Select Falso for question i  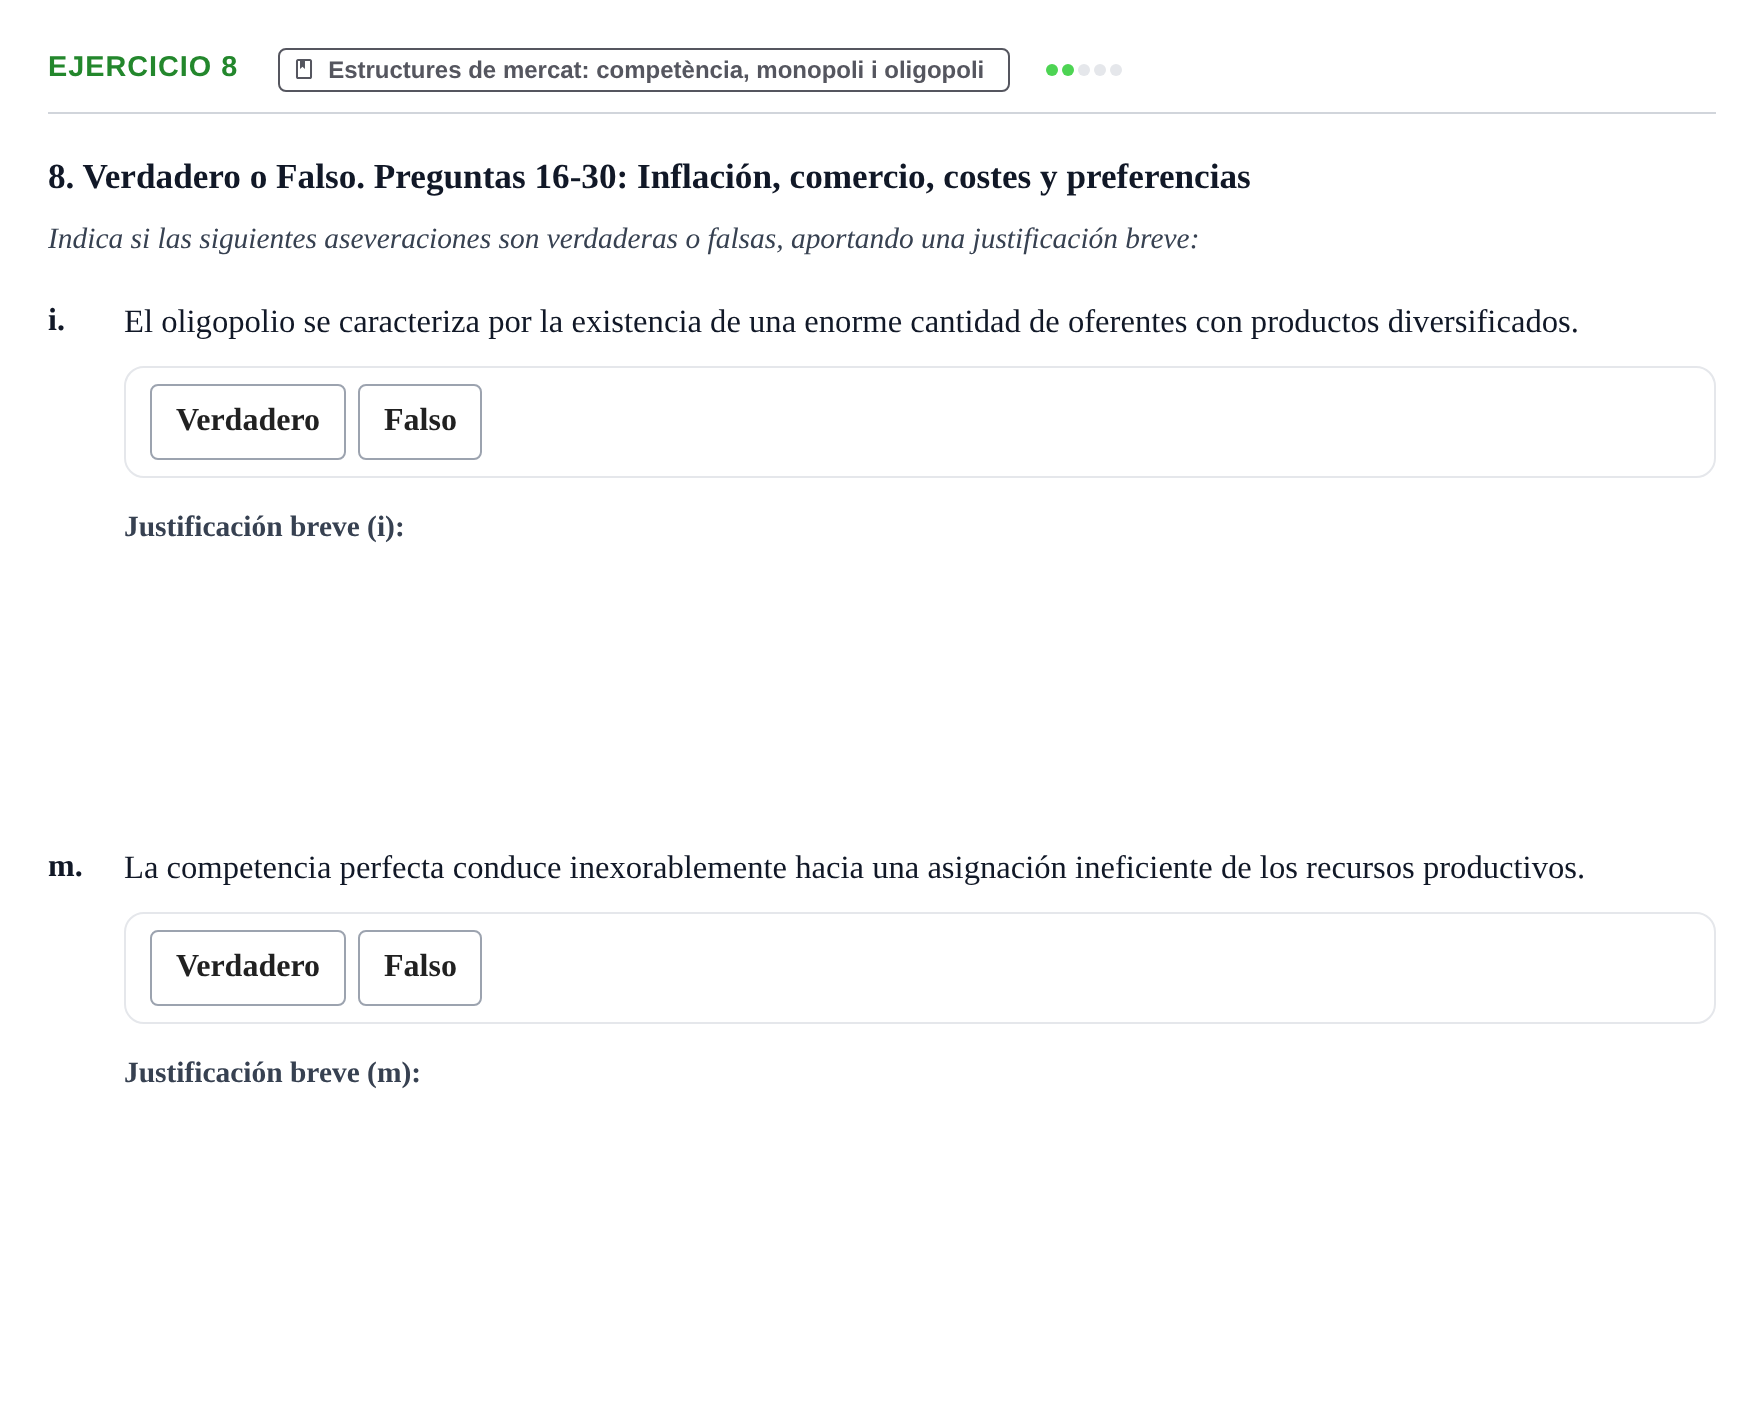tap(420, 422)
